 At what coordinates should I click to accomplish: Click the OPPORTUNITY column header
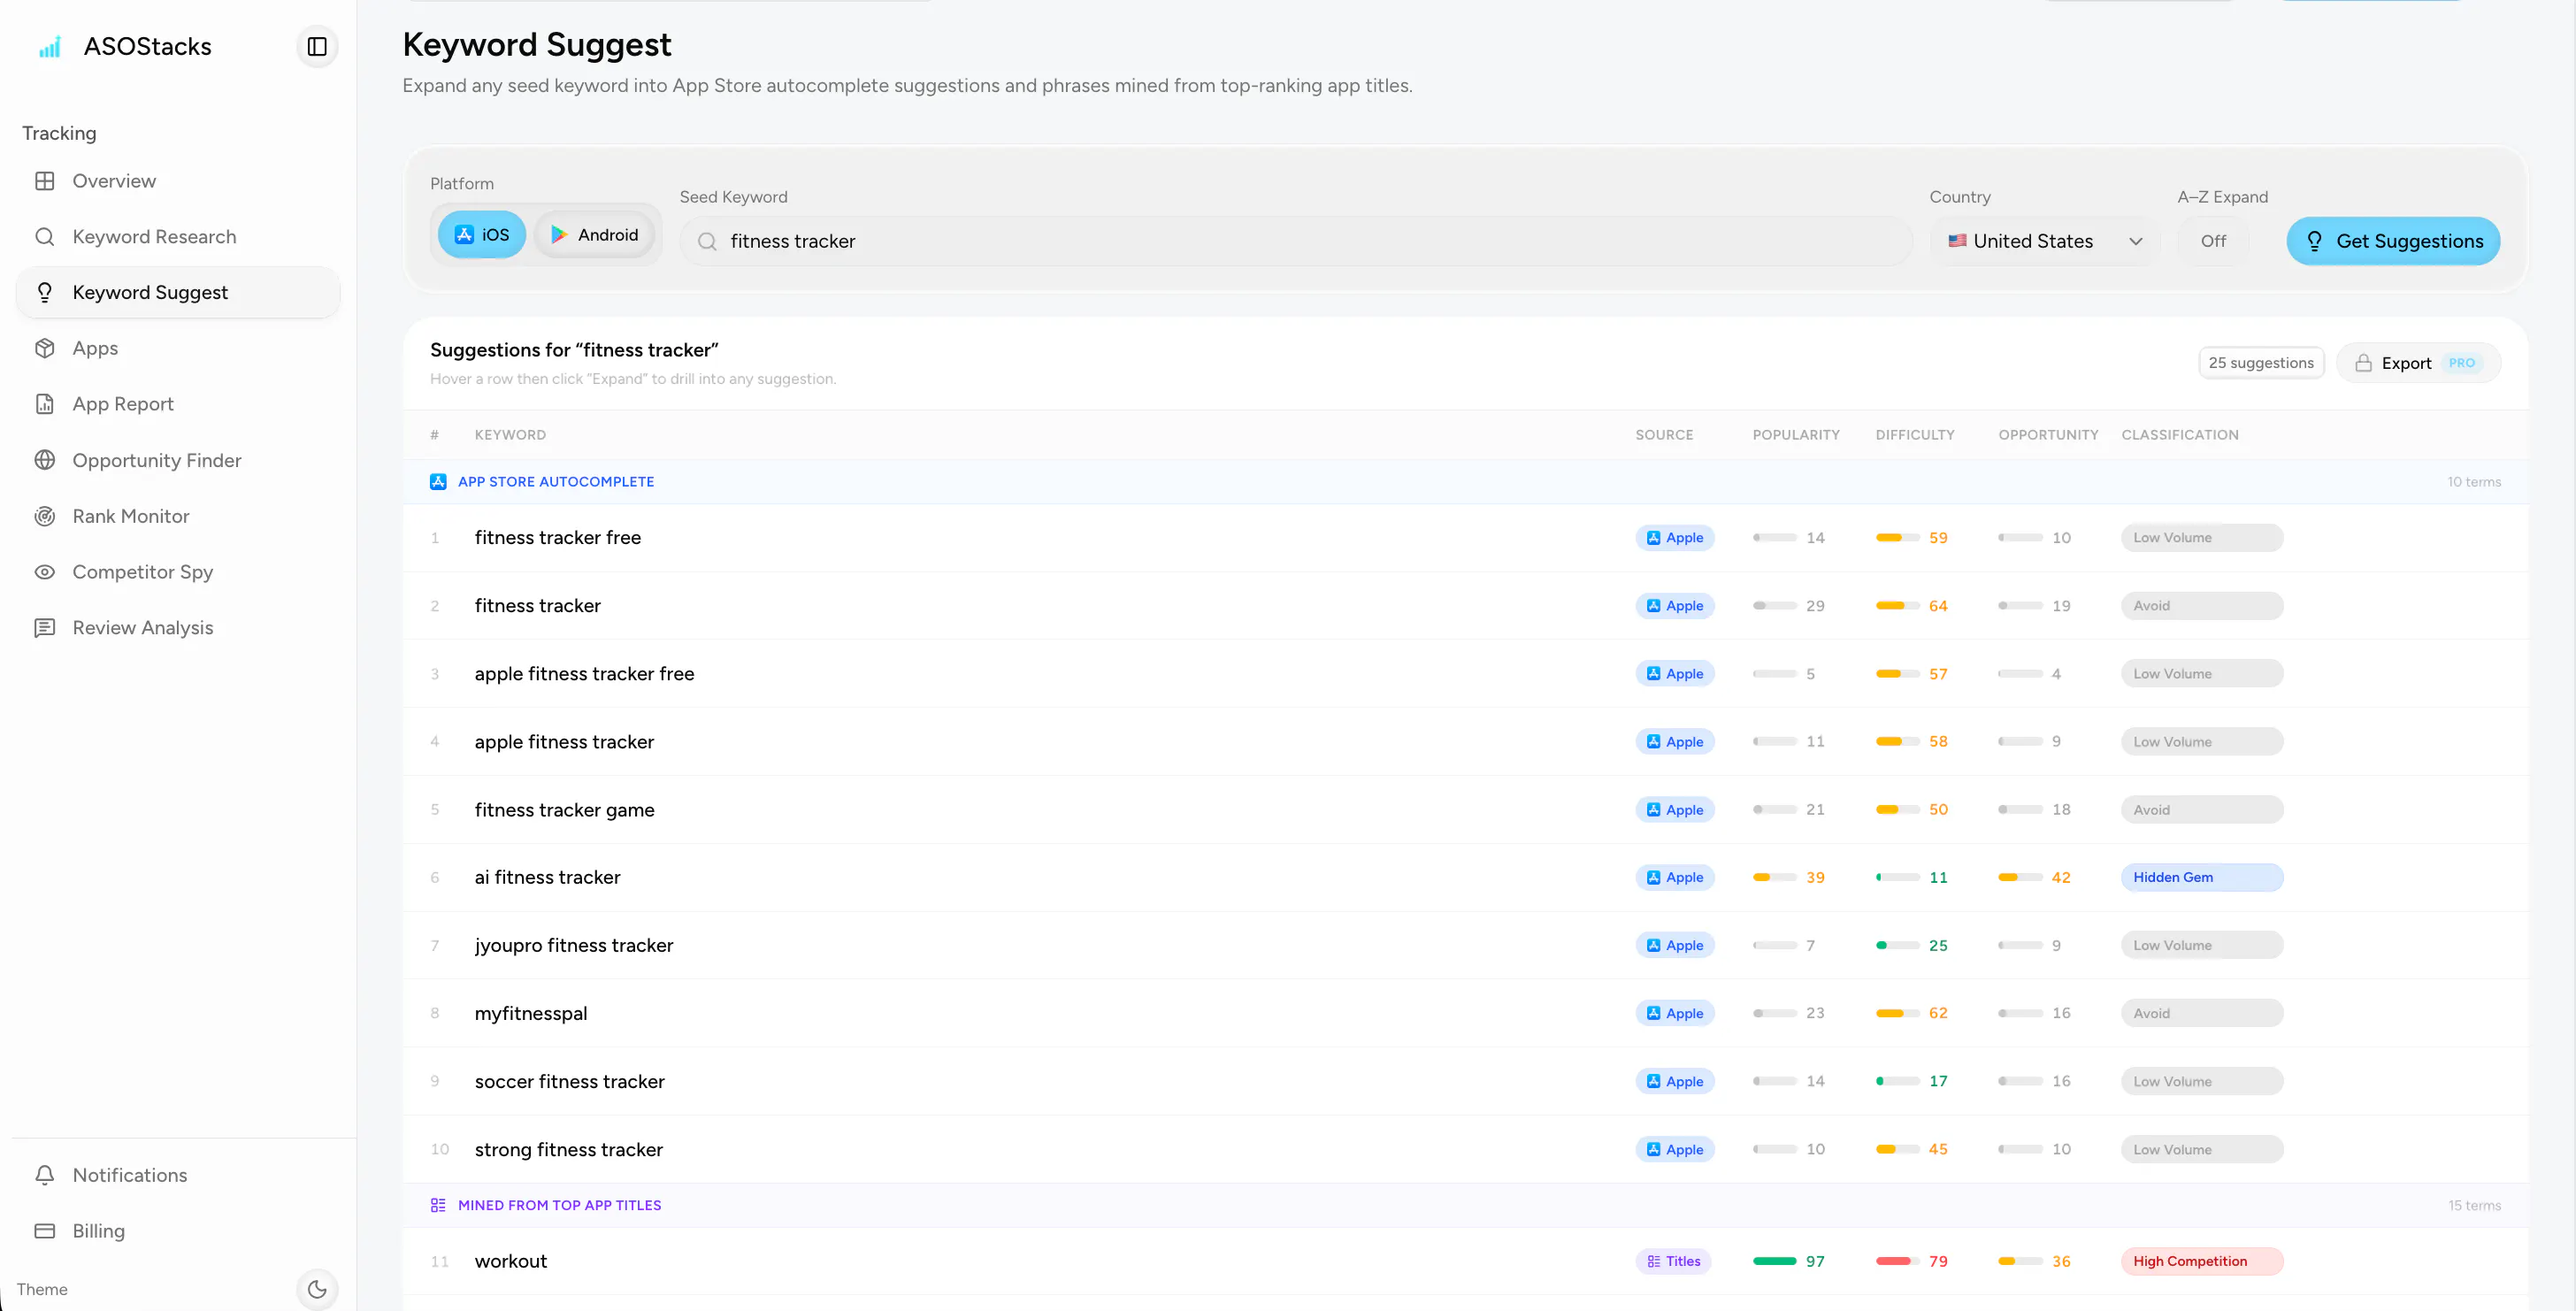[x=2048, y=435]
